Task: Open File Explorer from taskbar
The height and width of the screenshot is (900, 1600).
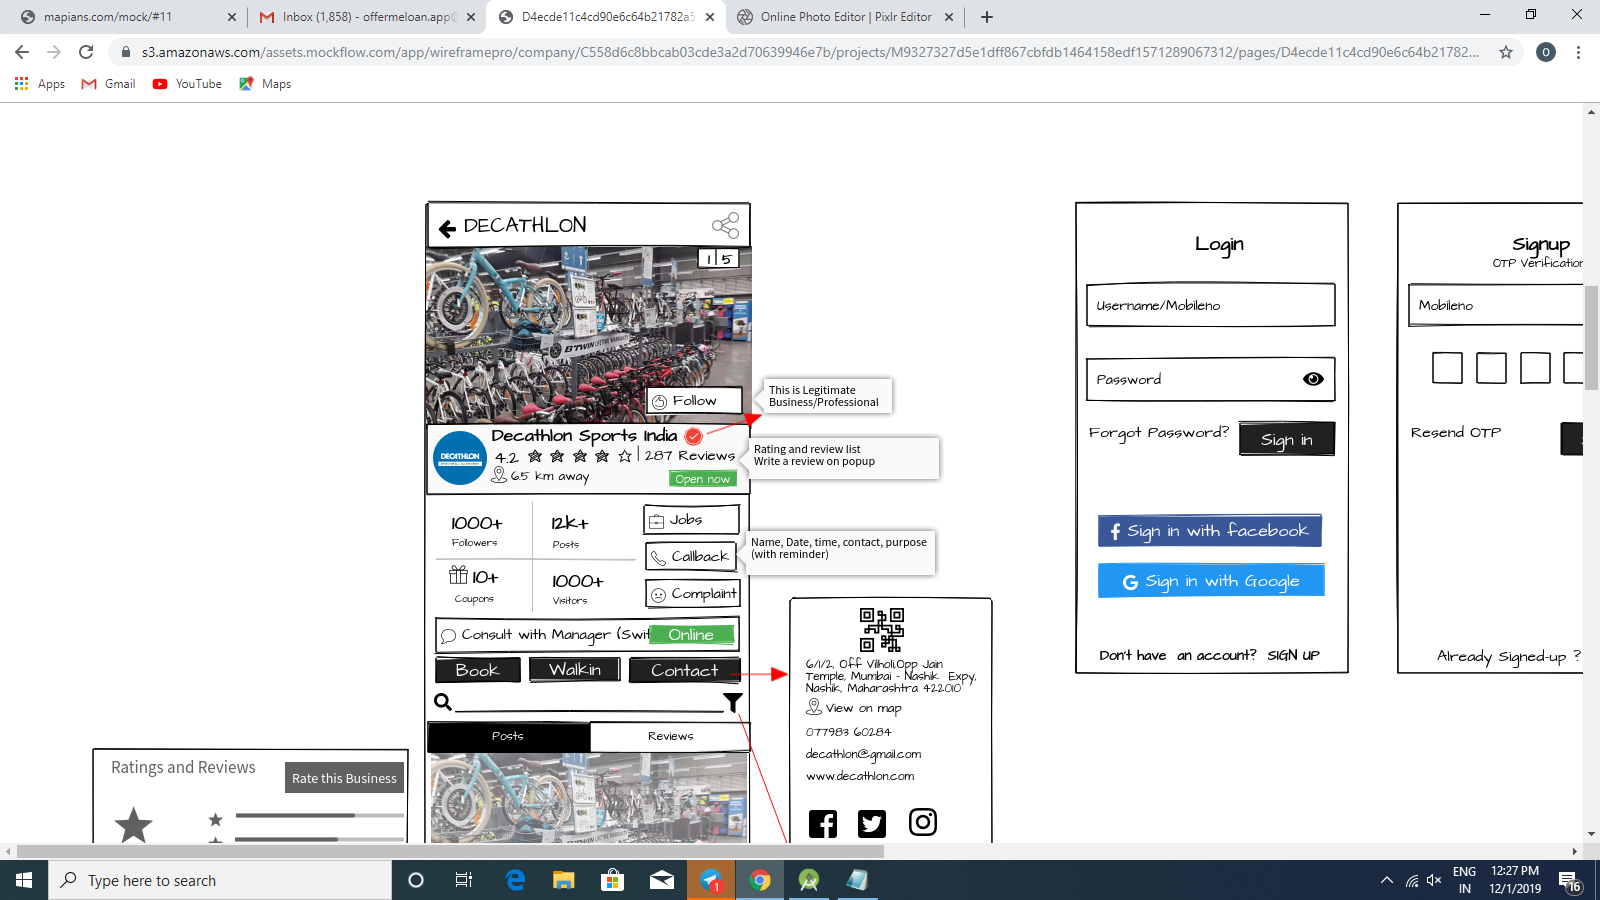Action: click(x=564, y=880)
